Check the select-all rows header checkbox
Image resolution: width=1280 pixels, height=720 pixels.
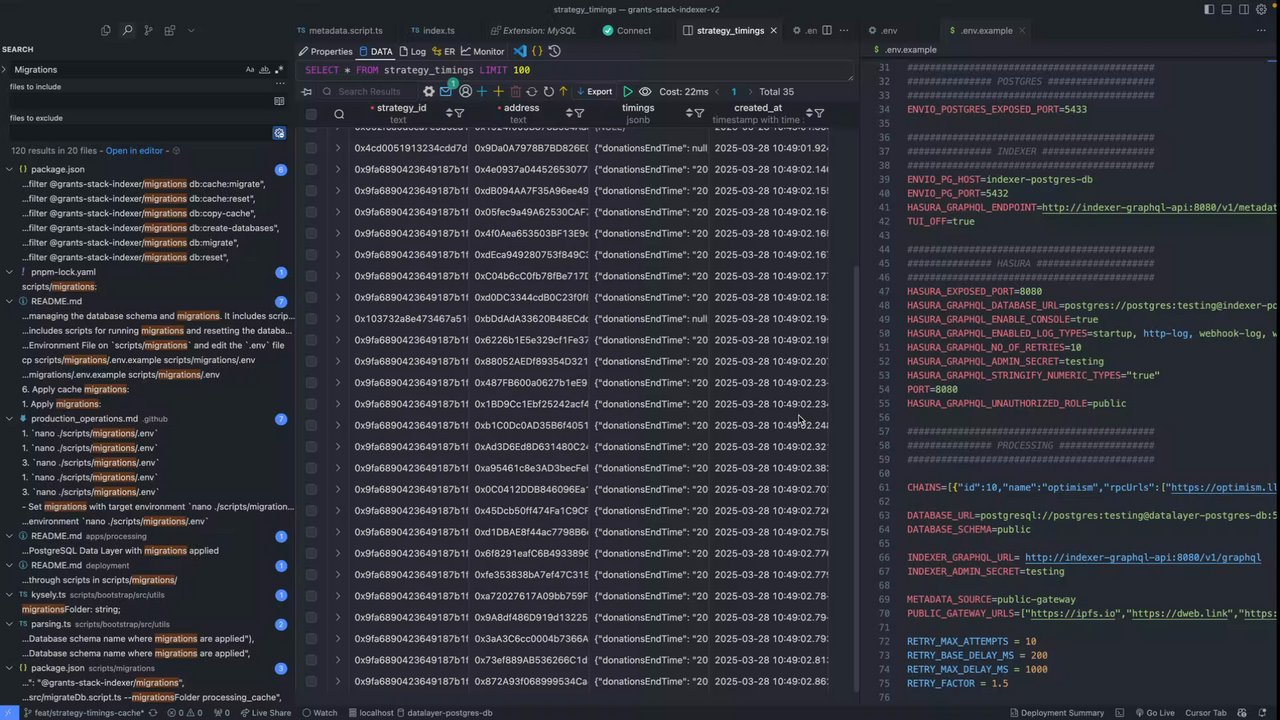(311, 114)
